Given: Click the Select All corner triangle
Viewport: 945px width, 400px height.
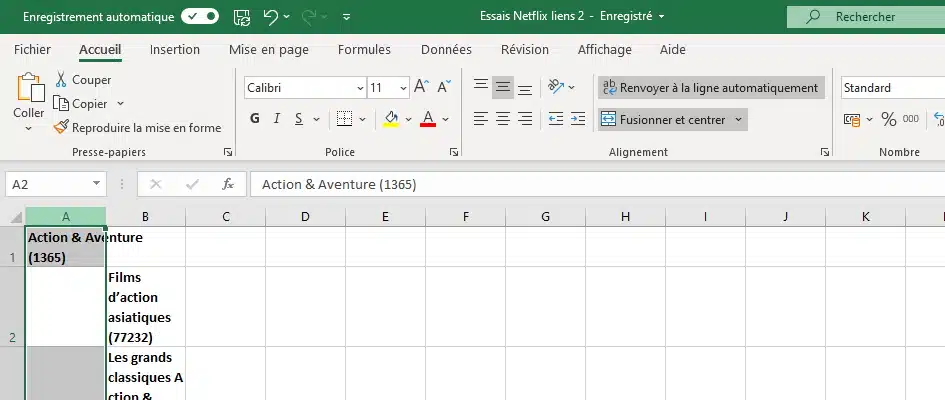Looking at the screenshot, I should 16,217.
